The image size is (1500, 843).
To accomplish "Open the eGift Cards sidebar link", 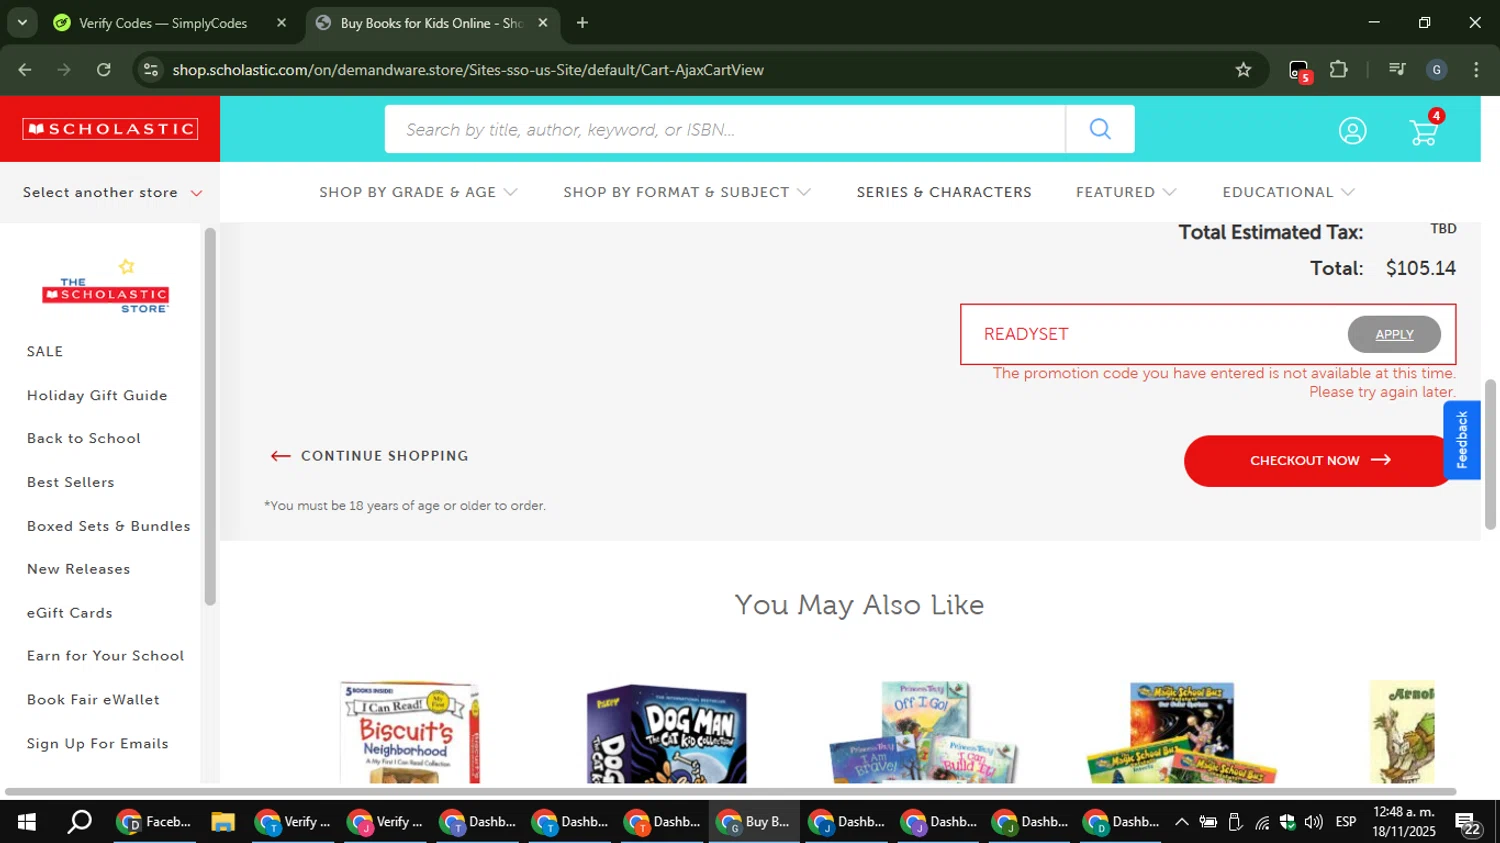I will pos(70,613).
